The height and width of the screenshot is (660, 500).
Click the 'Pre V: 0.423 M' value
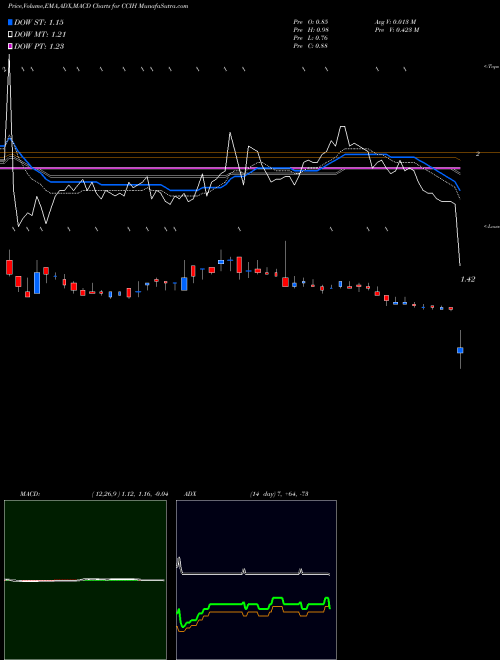(397, 30)
